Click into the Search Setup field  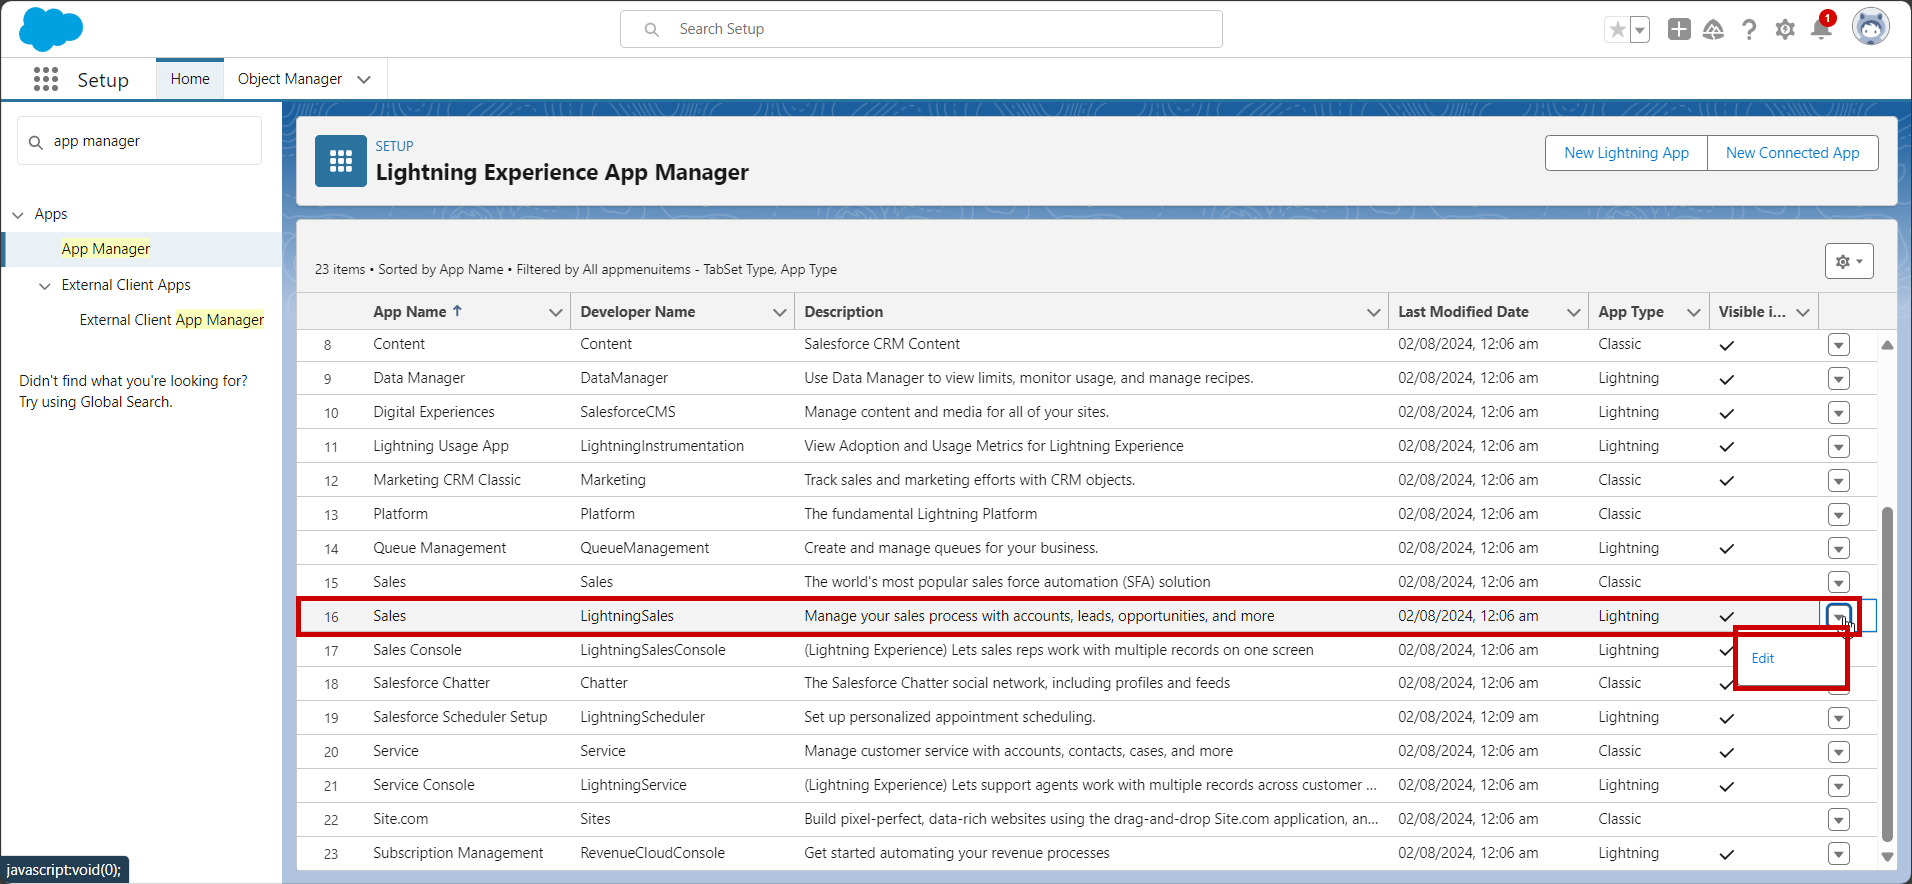pyautogui.click(x=921, y=29)
